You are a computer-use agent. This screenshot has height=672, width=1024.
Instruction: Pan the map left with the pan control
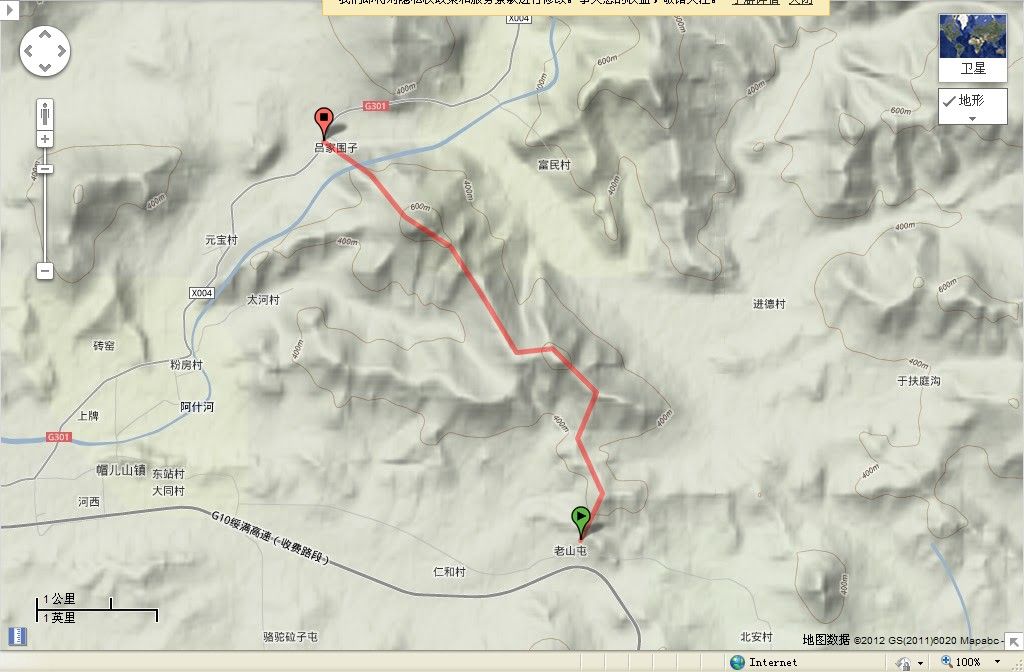pyautogui.click(x=28, y=51)
